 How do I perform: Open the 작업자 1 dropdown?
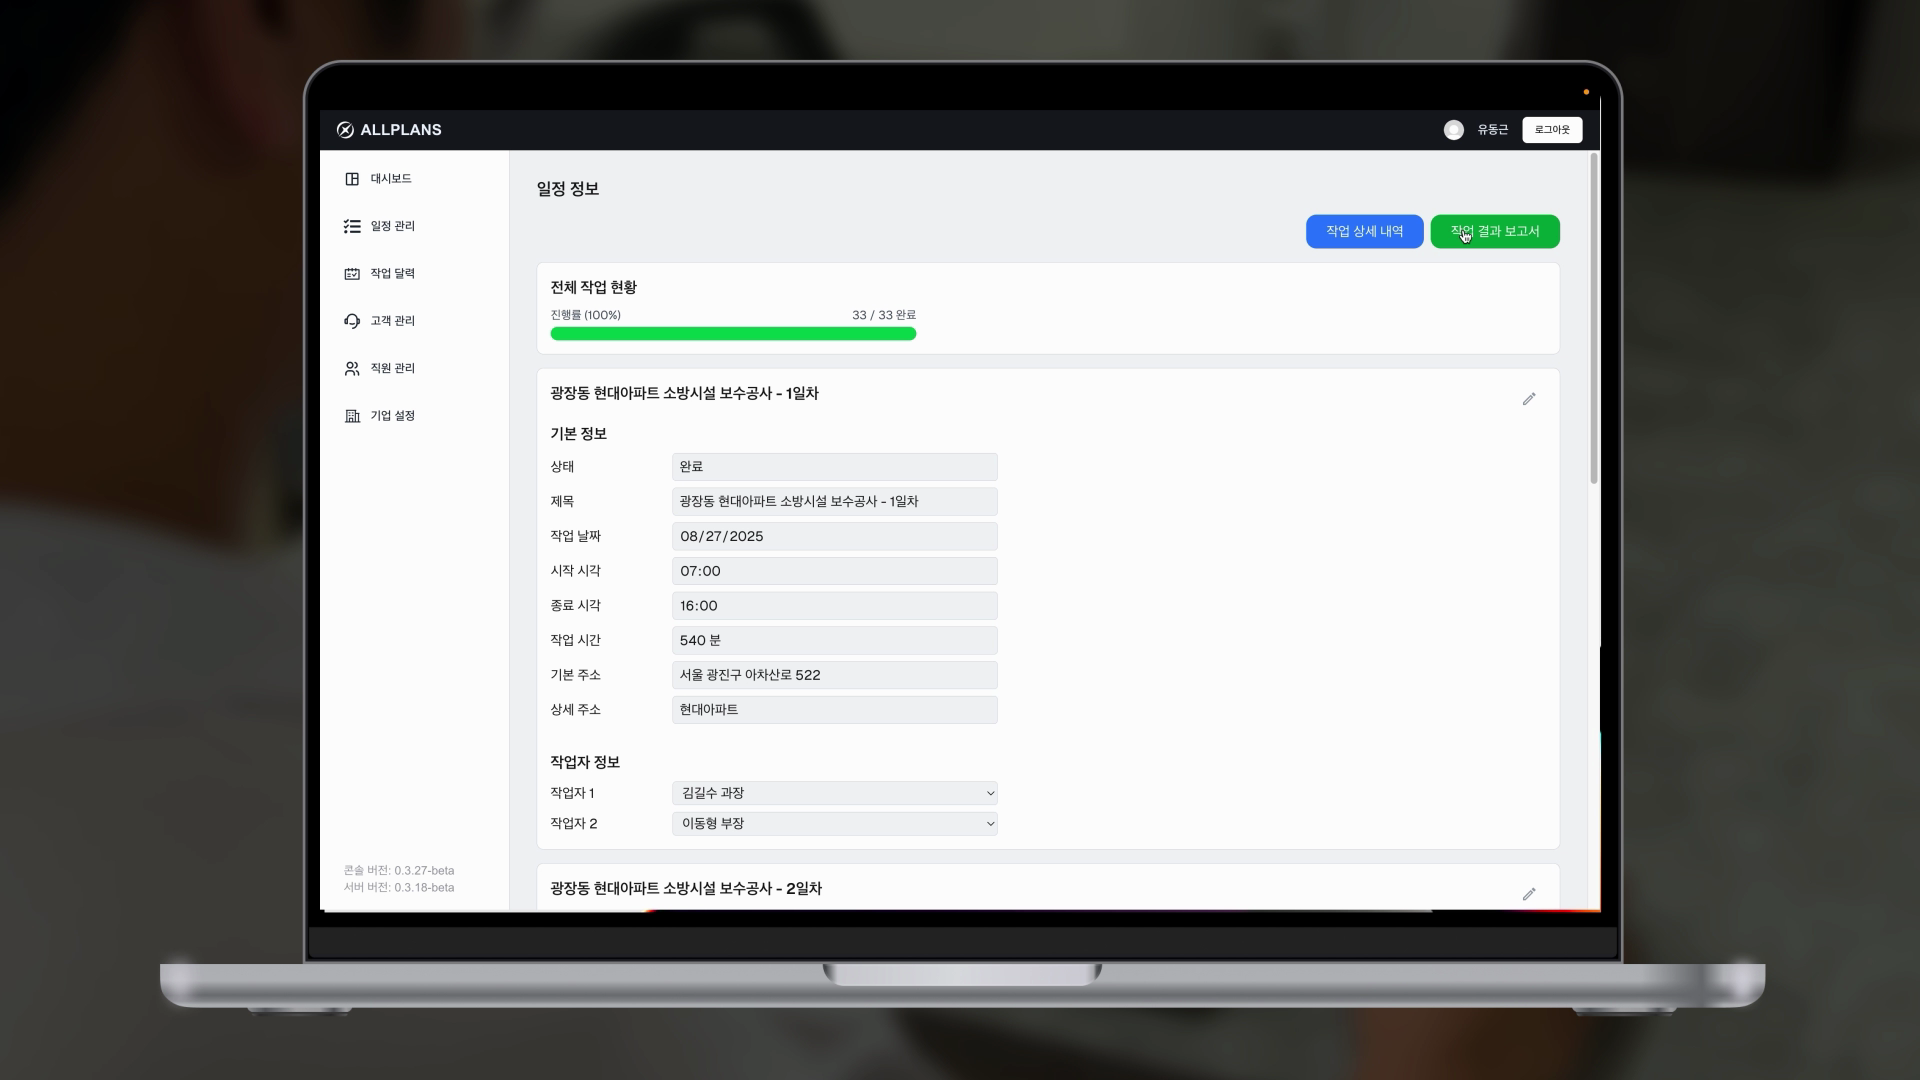point(834,793)
